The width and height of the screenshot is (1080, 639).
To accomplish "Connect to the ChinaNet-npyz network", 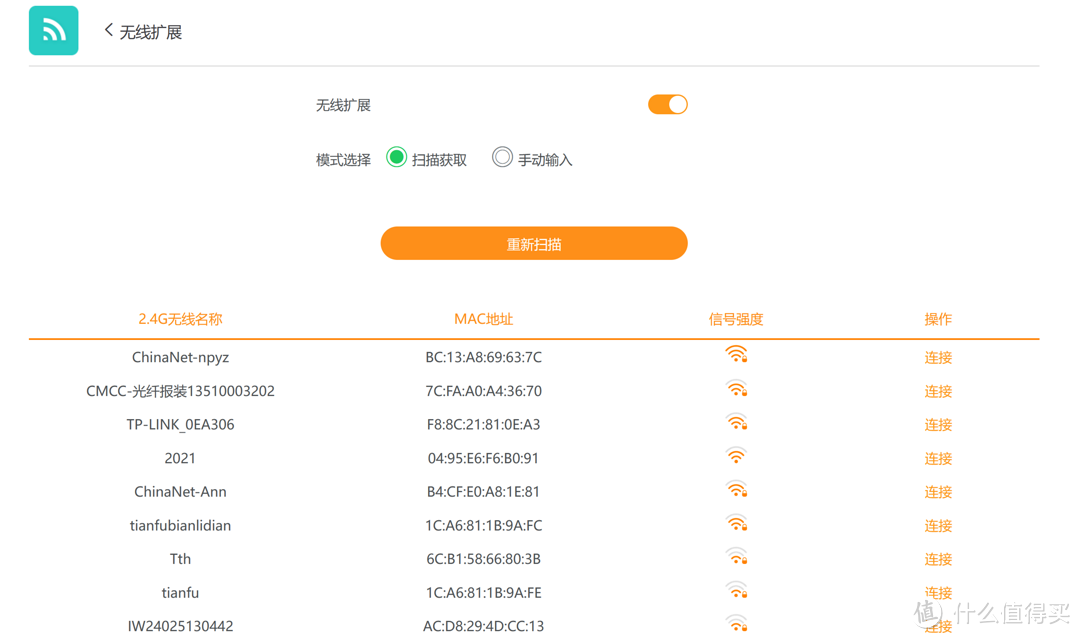I will tap(938, 358).
